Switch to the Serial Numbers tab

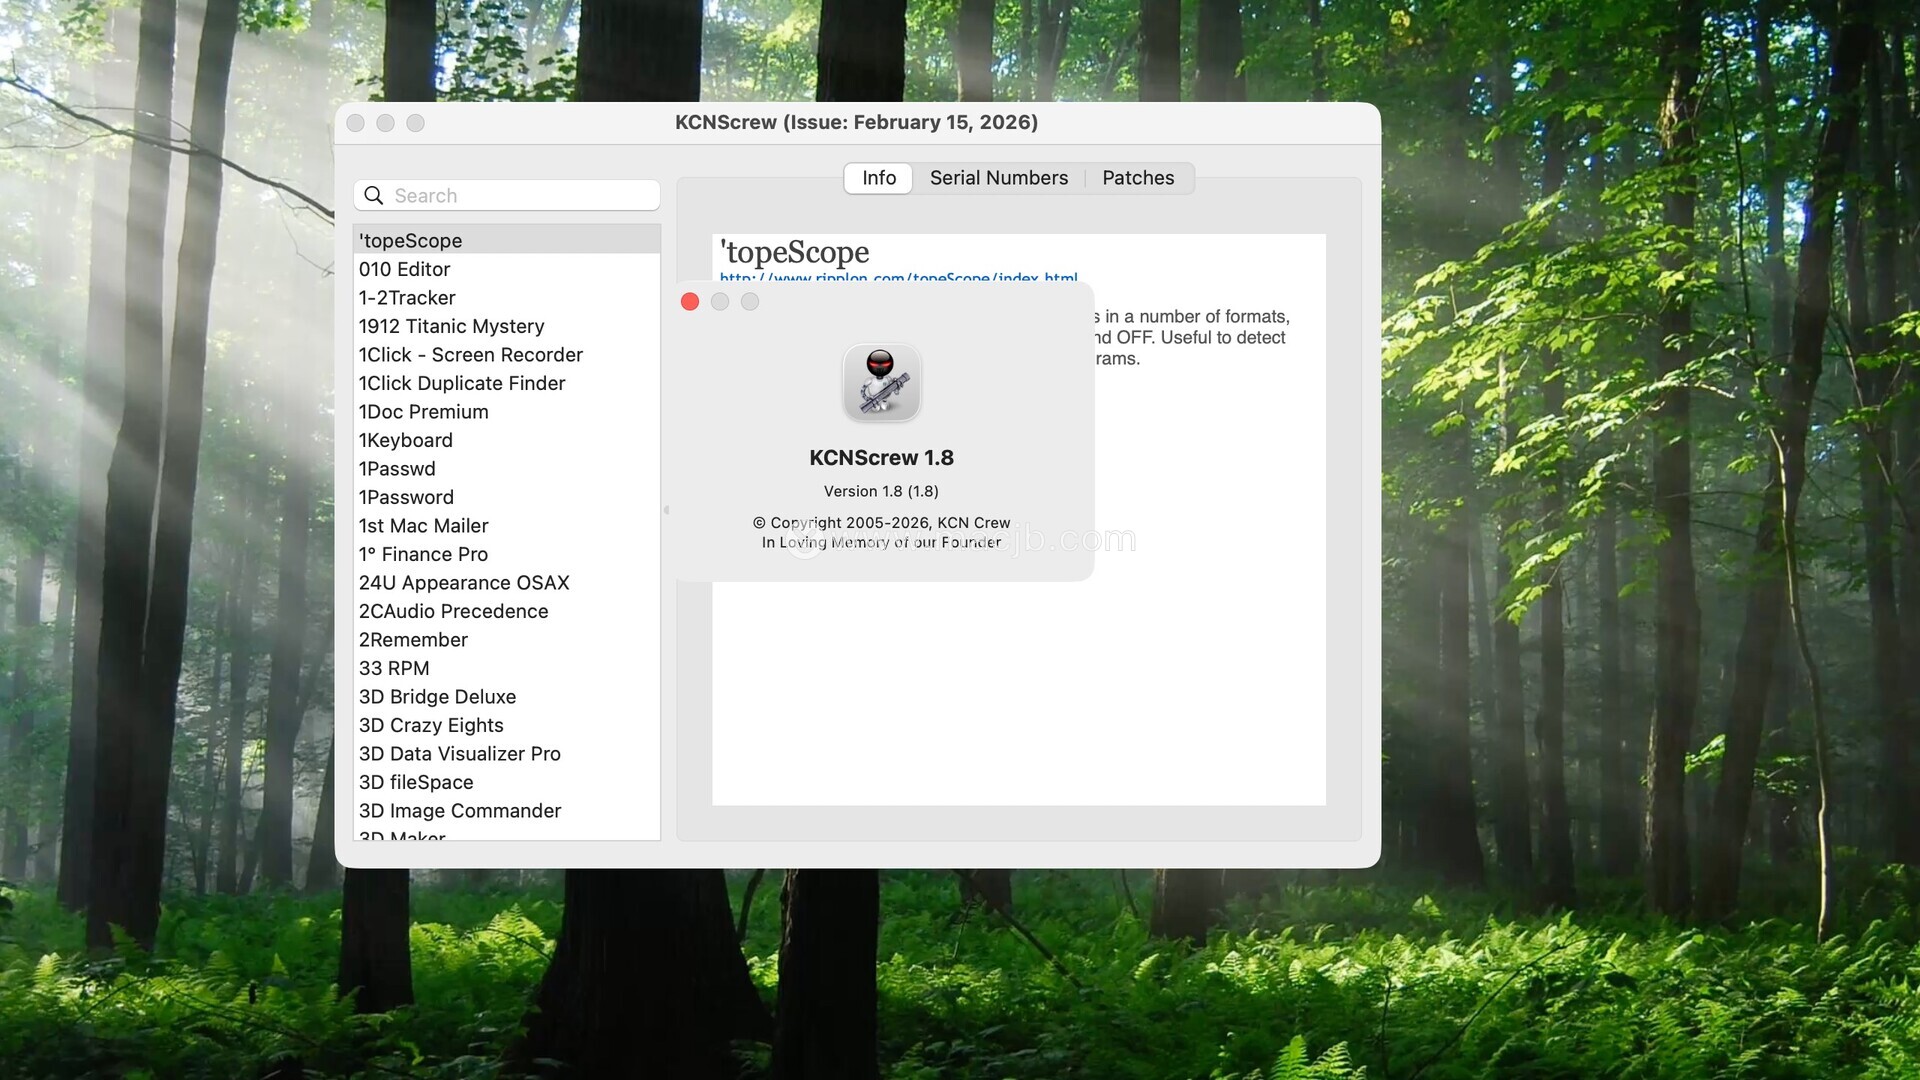point(998,178)
